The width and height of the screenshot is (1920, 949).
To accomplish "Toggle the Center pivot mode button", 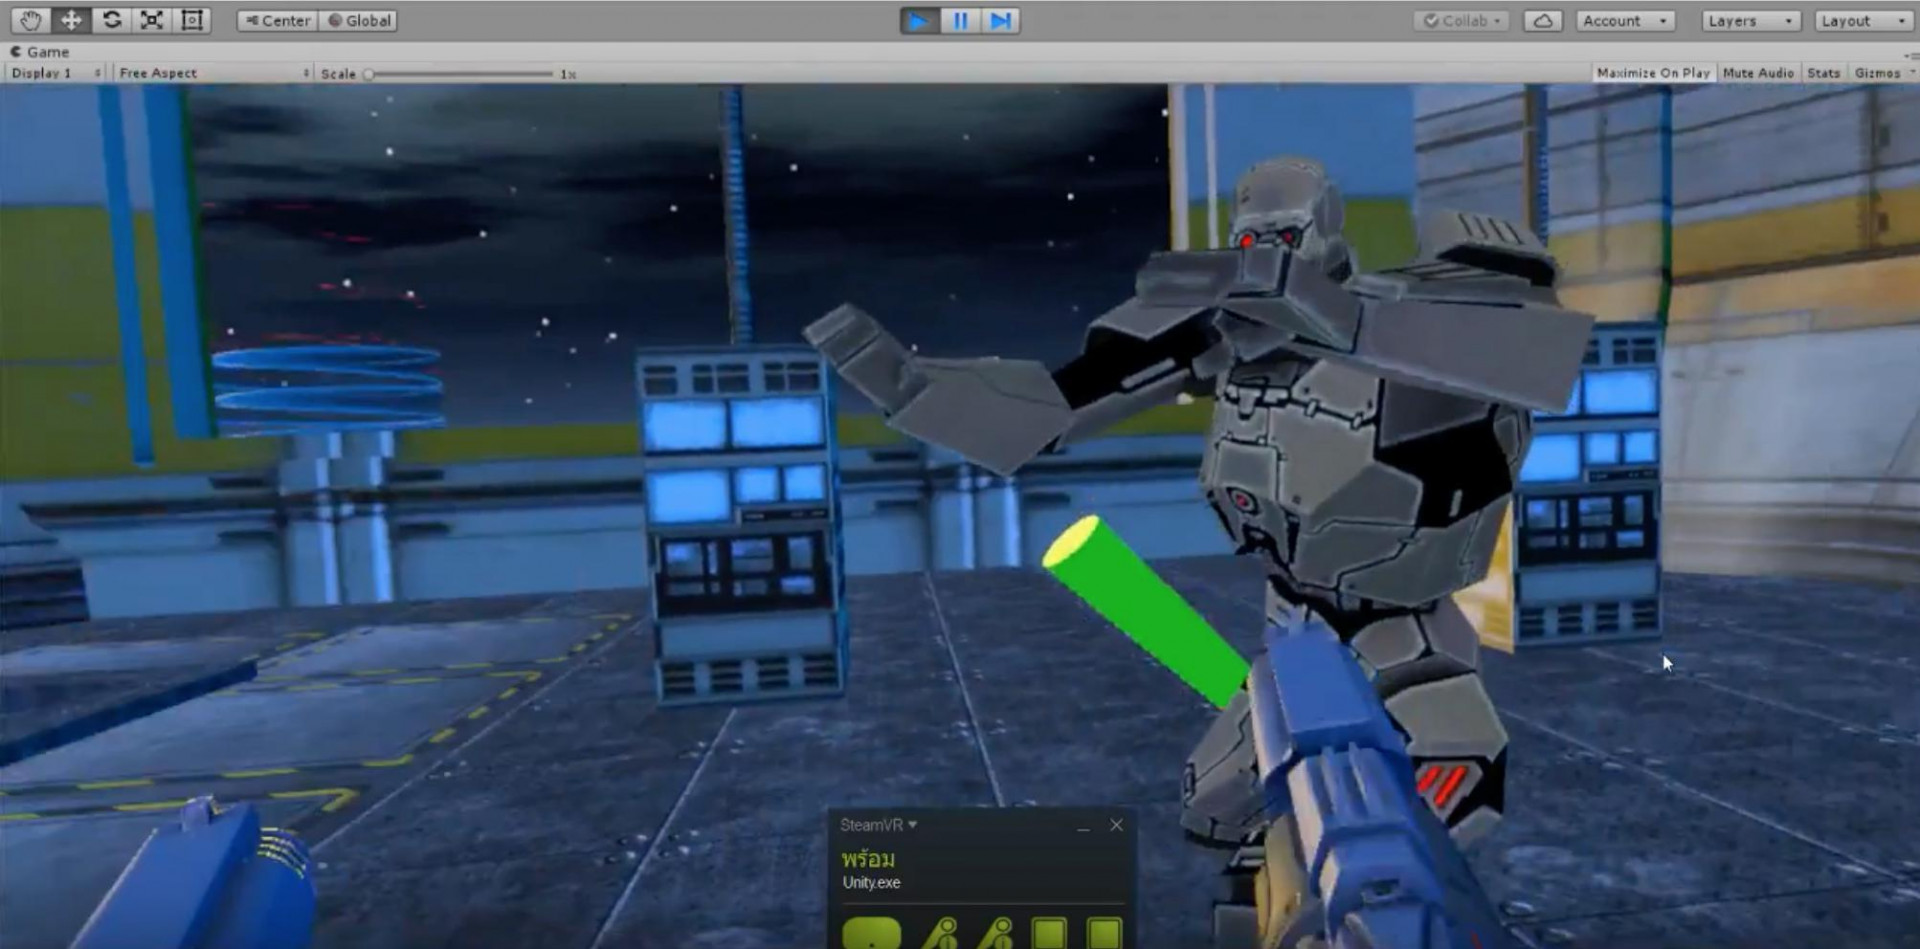I will (x=277, y=21).
